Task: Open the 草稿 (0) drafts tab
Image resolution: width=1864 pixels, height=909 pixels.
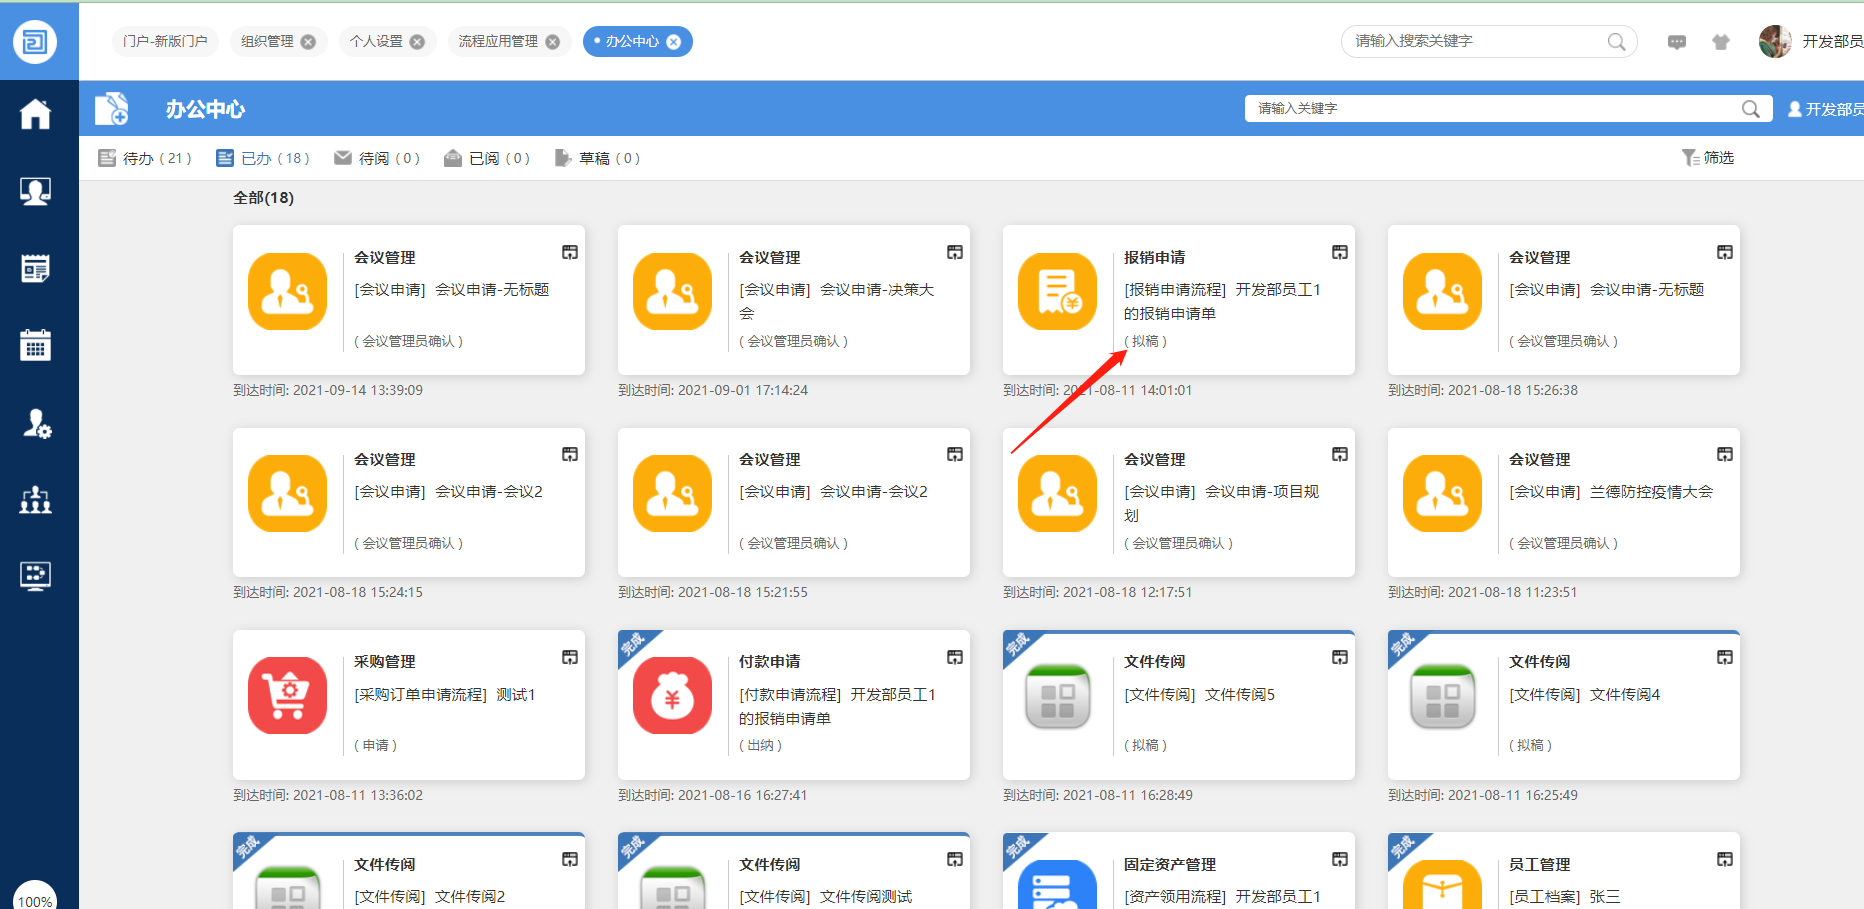Action: pyautogui.click(x=597, y=158)
